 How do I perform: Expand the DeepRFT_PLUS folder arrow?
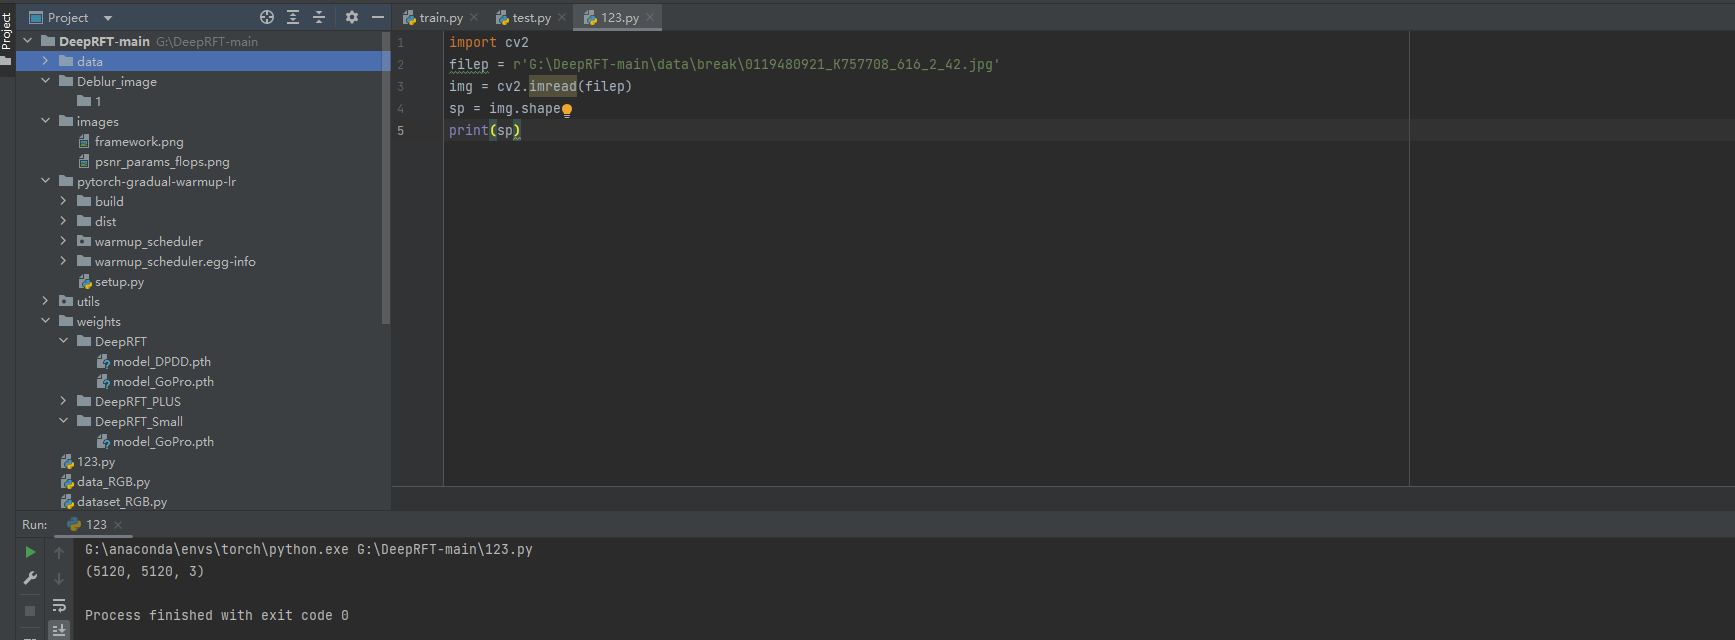[63, 401]
